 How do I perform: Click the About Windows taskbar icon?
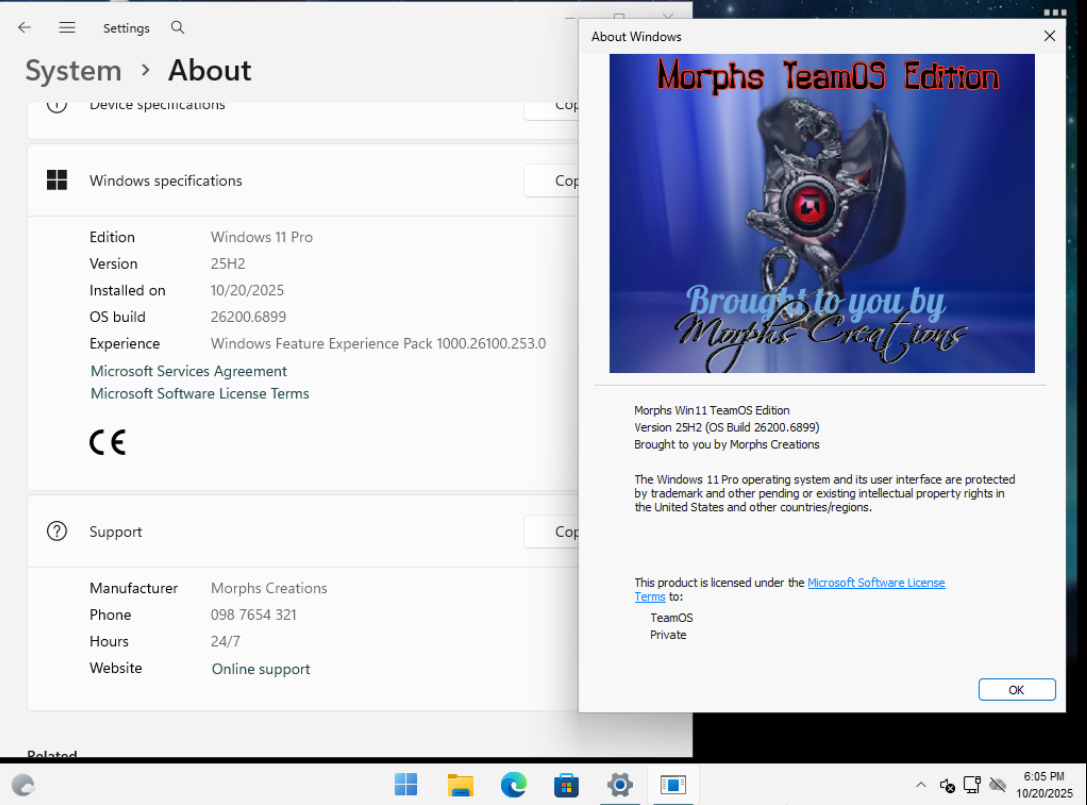(673, 785)
